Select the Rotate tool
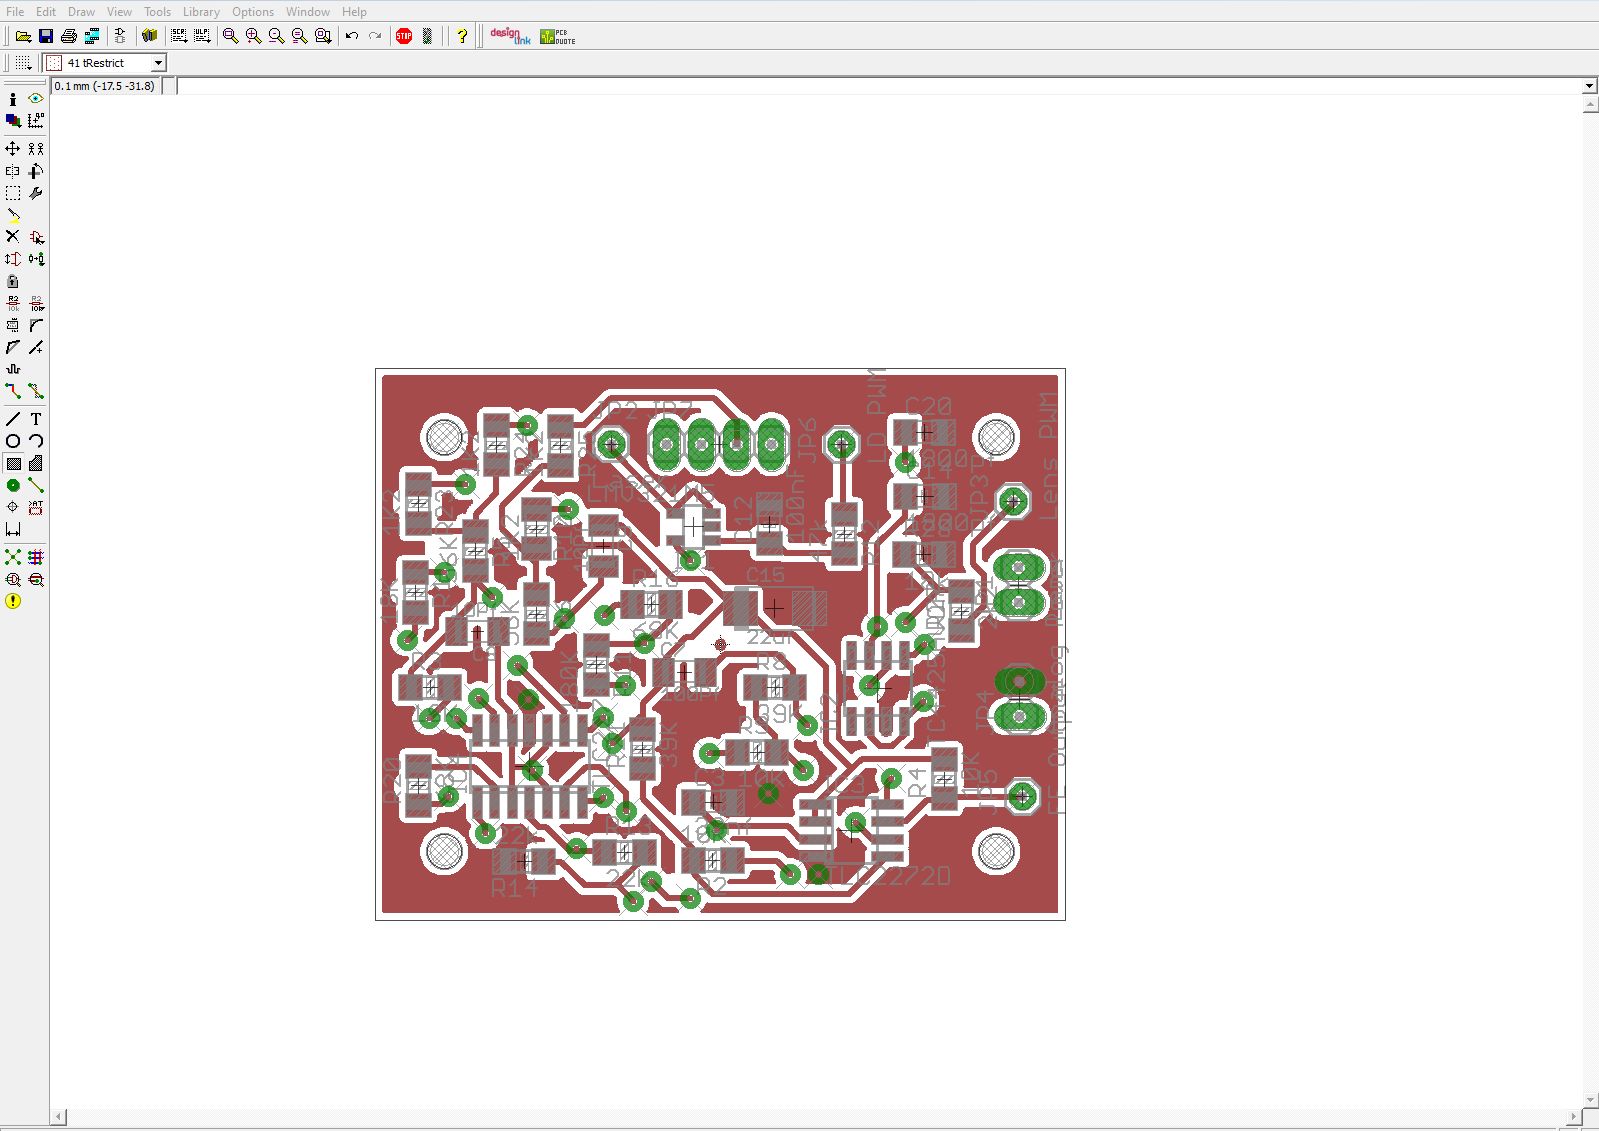Viewport: 1599px width, 1131px height. tap(36, 171)
